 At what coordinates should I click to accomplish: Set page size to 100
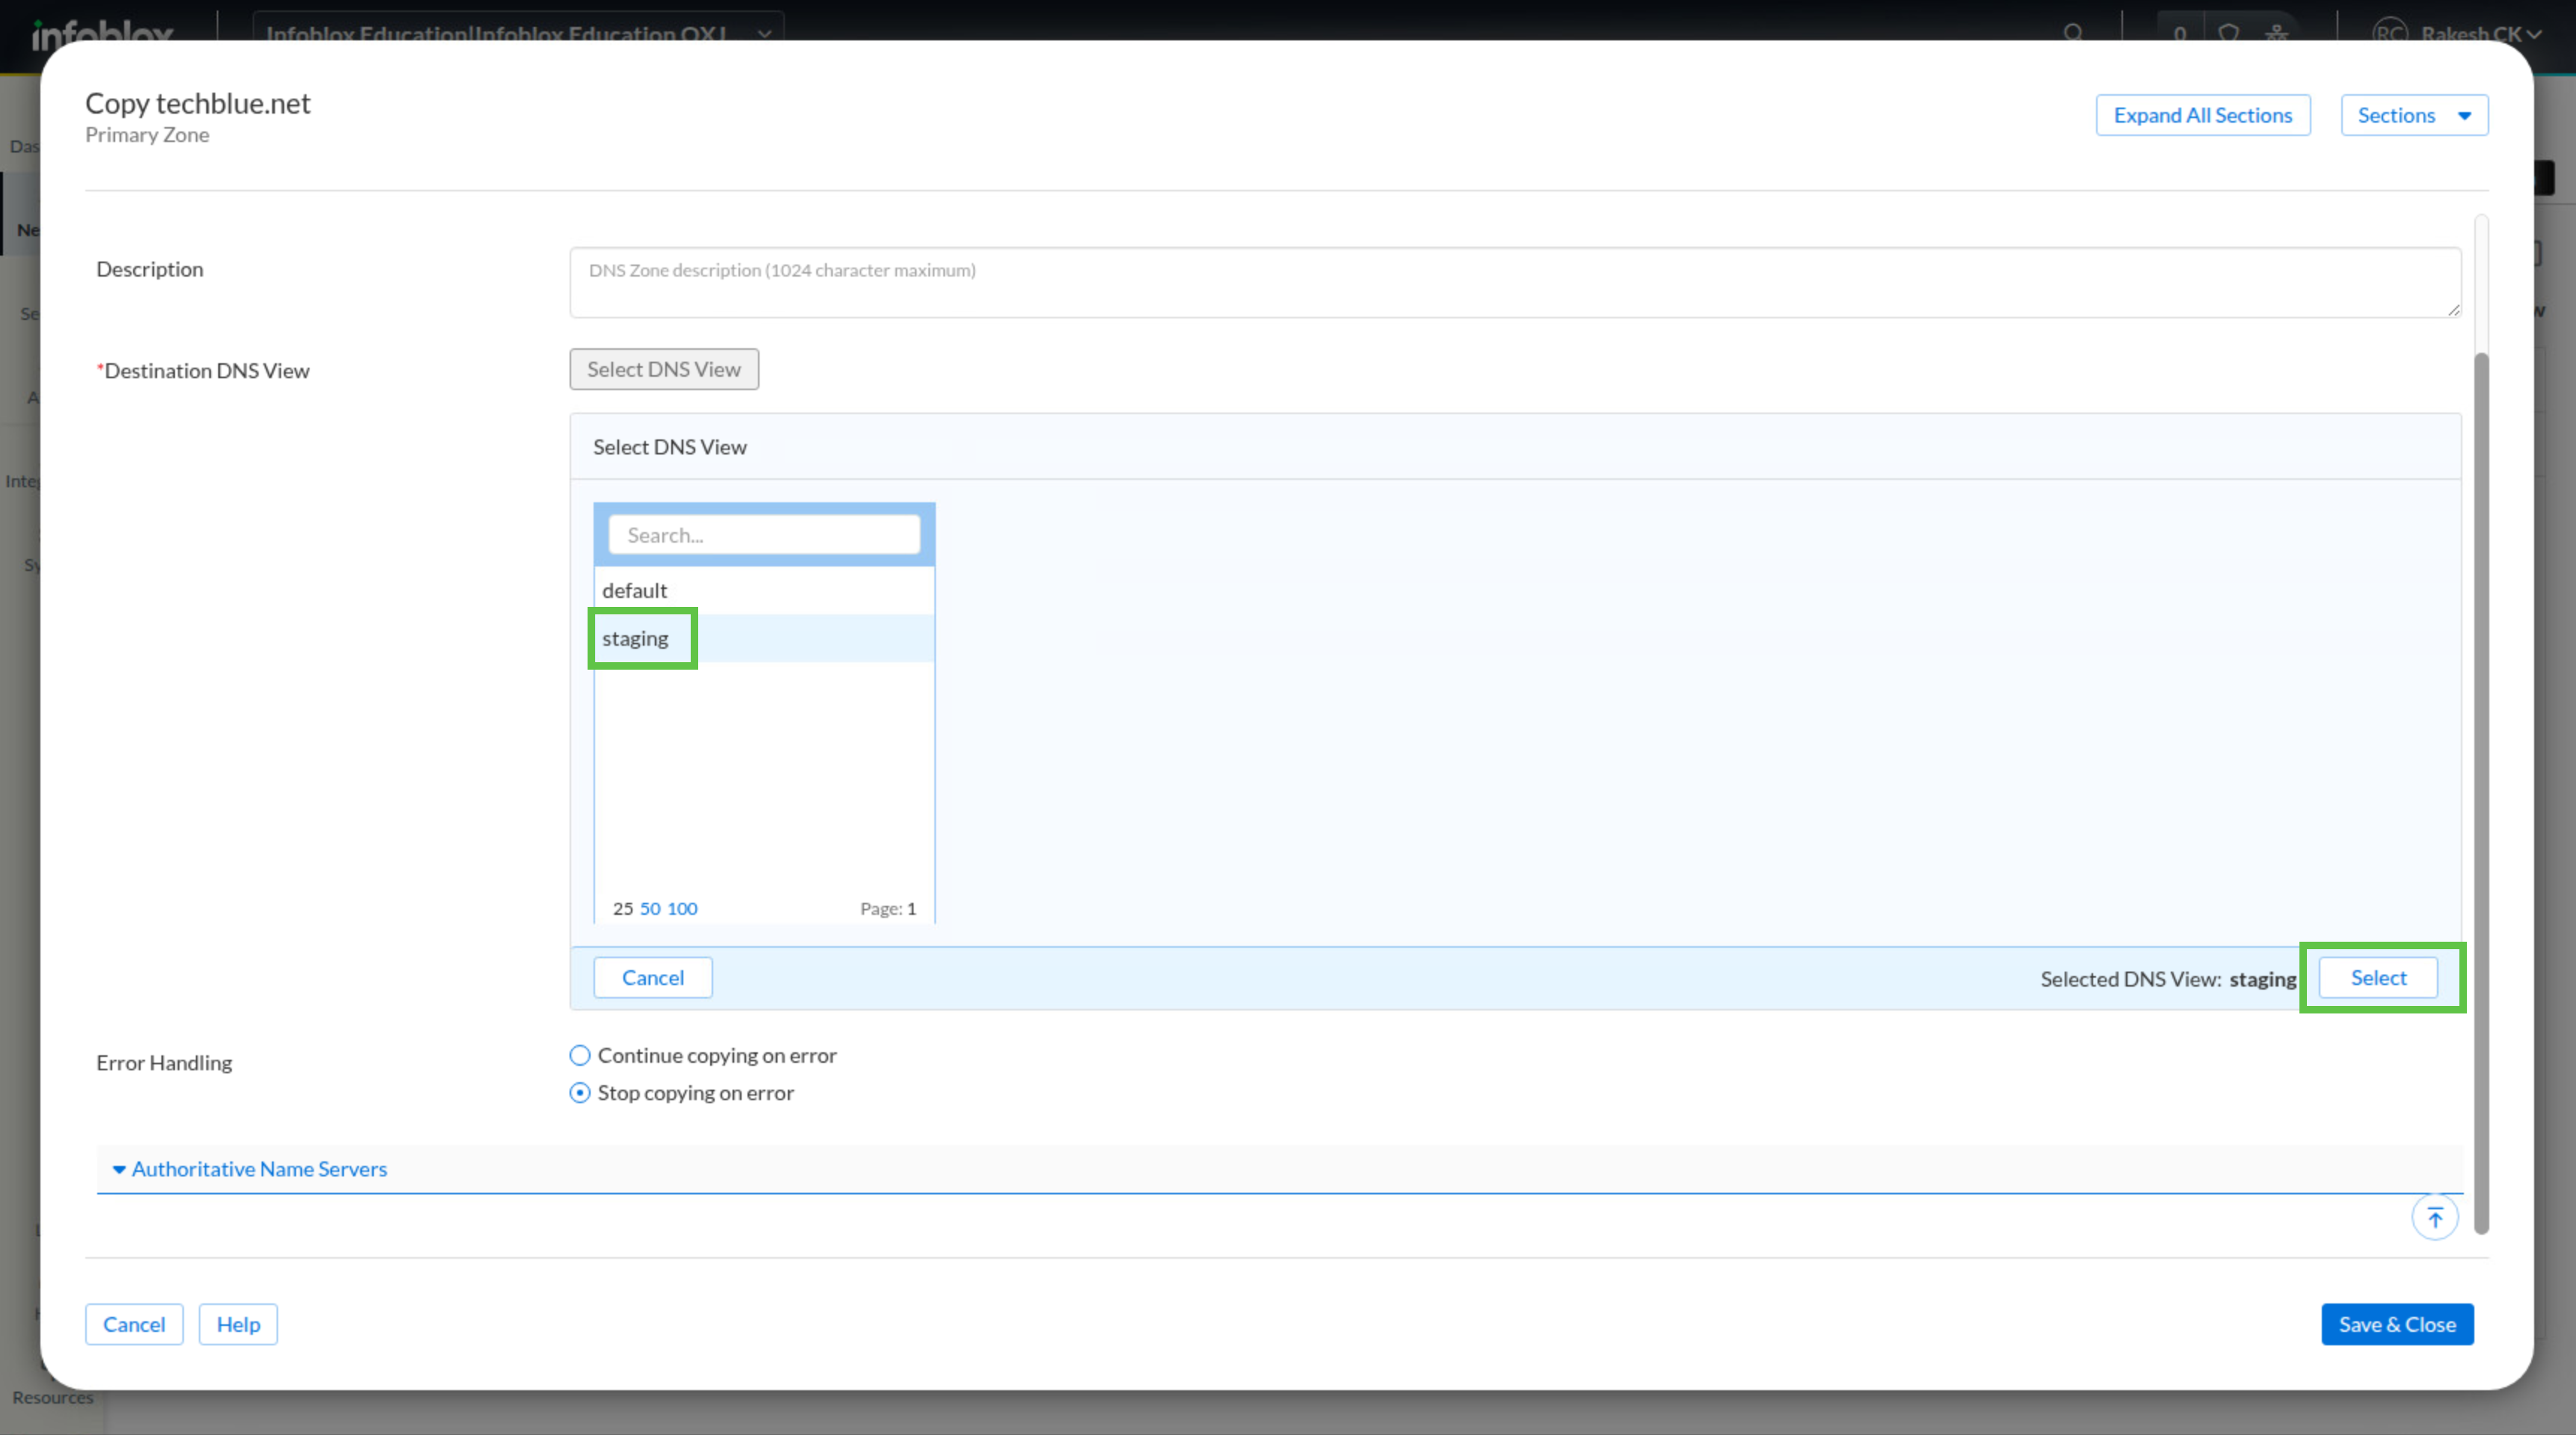[682, 909]
